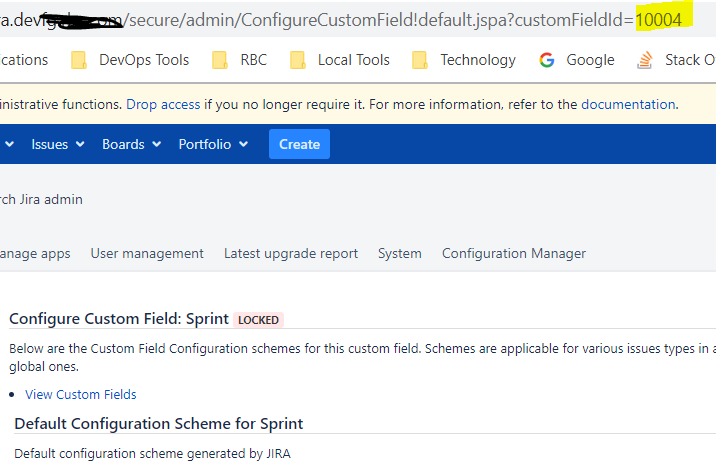Open the documentation link in banner
716x473 pixels.
[x=628, y=104]
